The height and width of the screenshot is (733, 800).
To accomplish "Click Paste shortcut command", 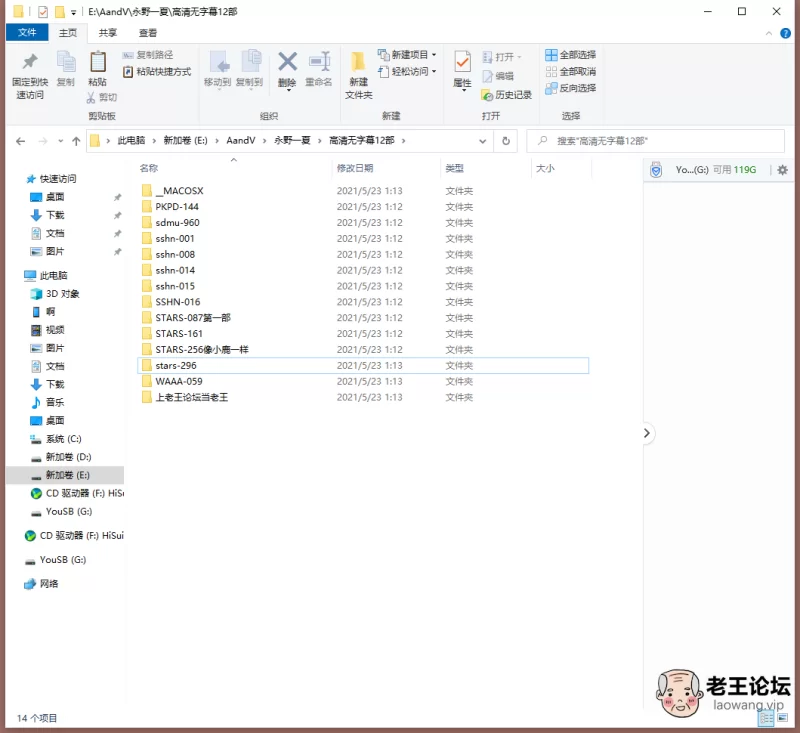I will pos(157,71).
